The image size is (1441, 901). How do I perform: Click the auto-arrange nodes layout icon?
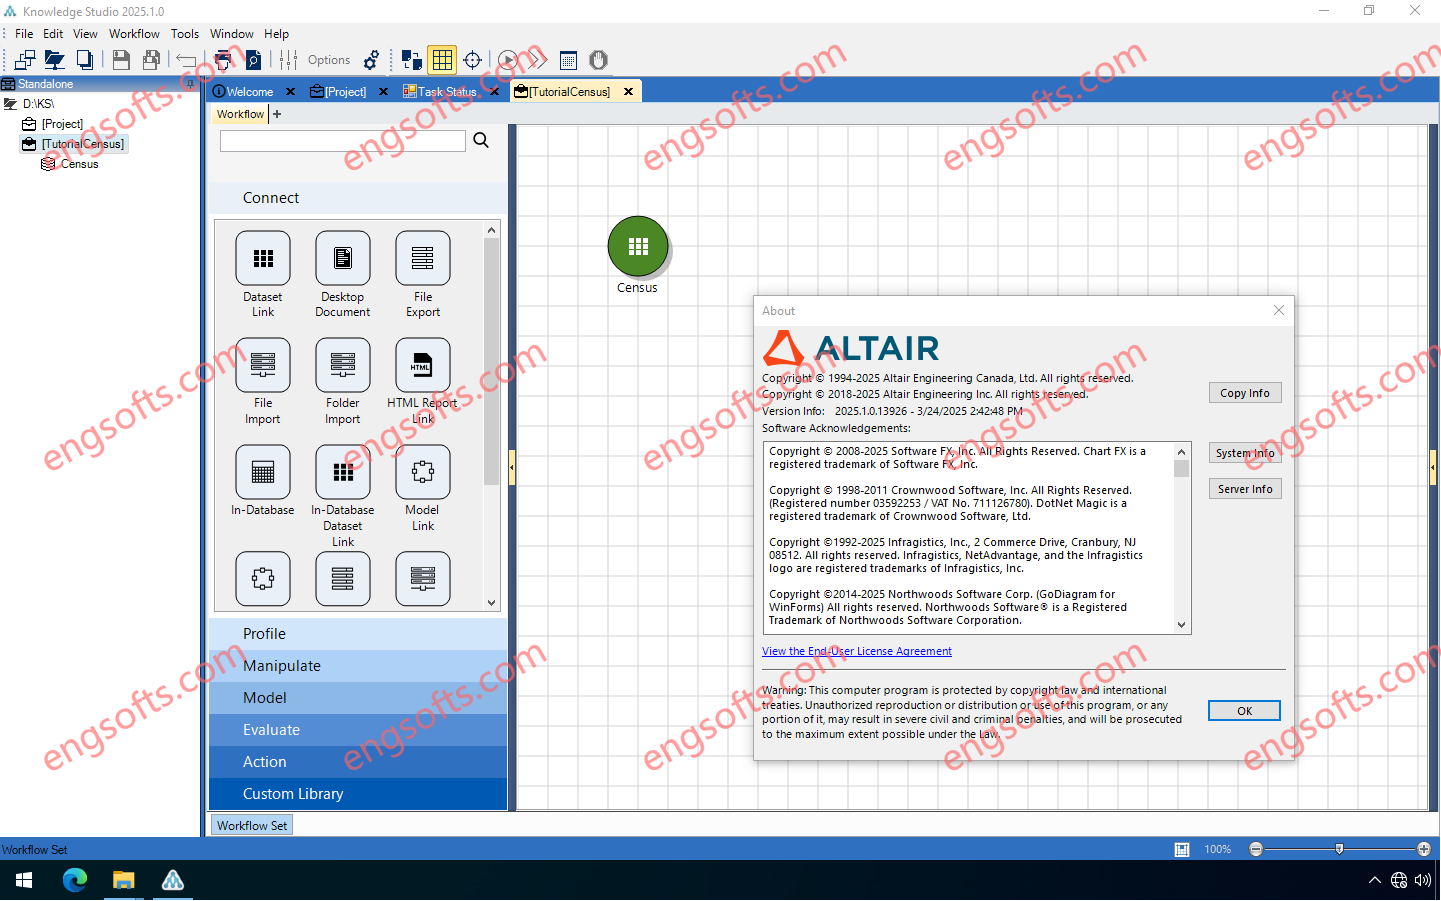coord(411,60)
